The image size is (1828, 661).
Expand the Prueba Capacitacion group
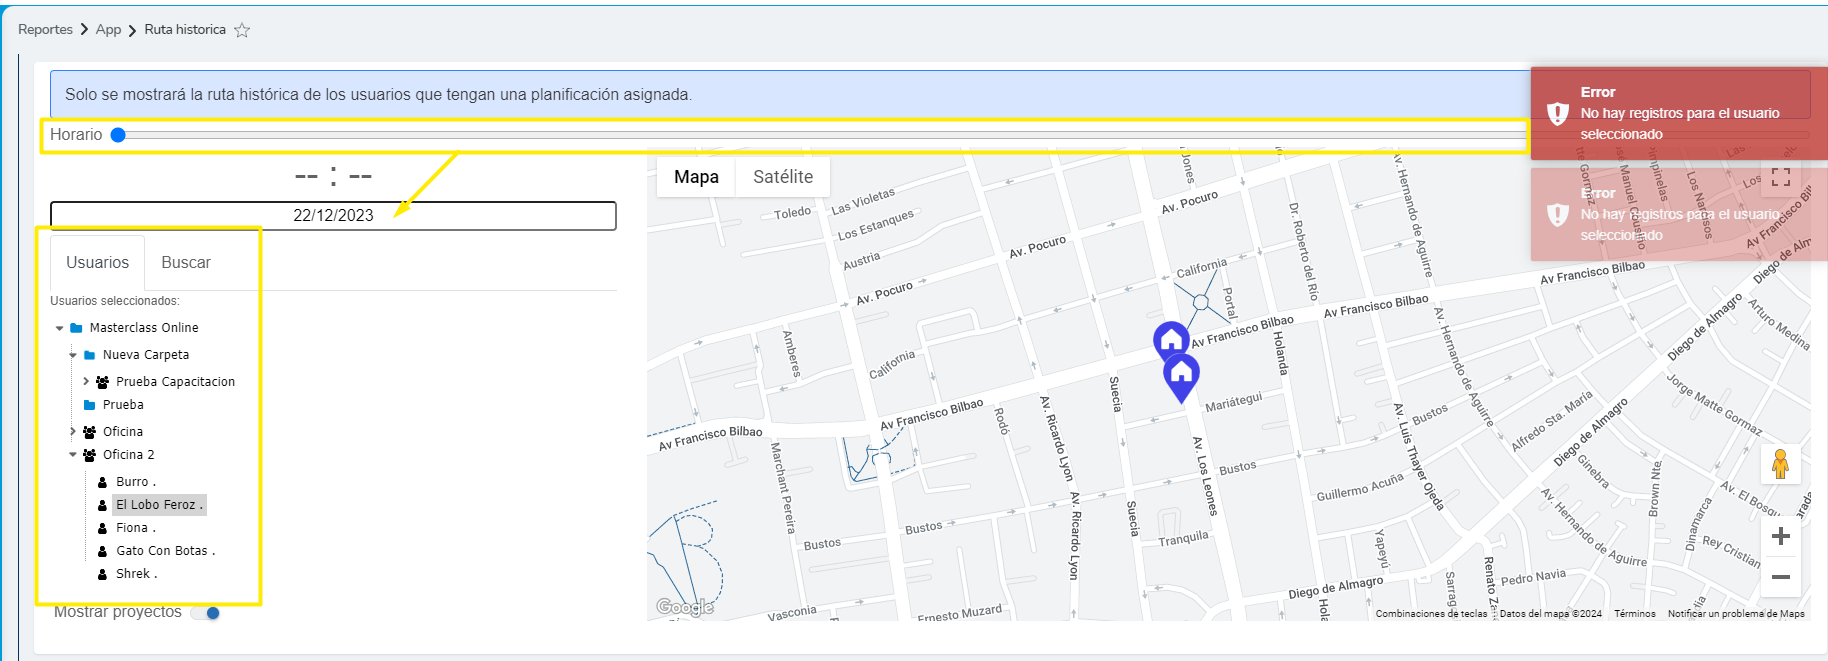pyautogui.click(x=86, y=382)
